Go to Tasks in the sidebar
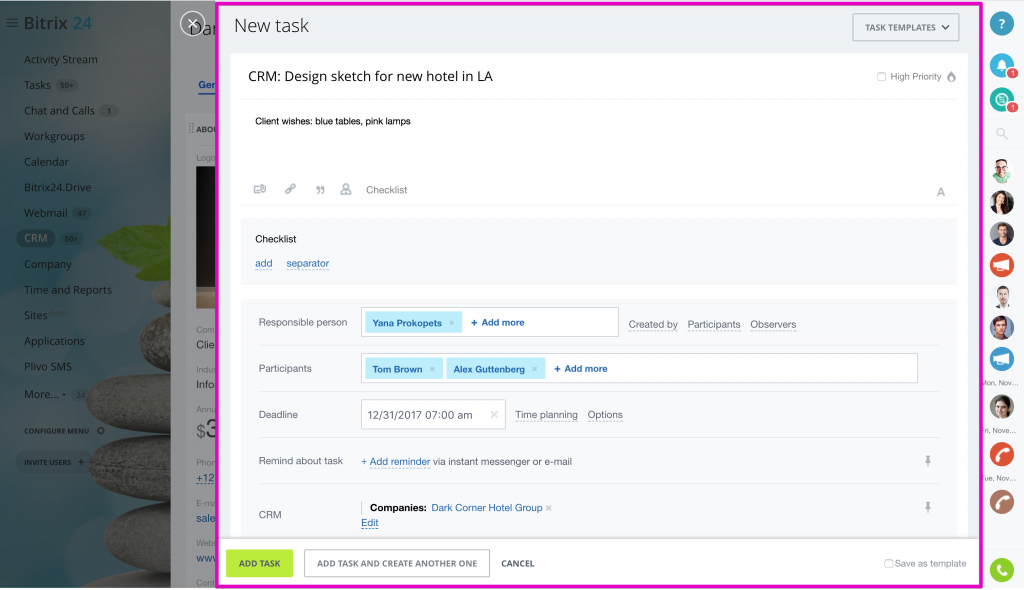1024x590 pixels. 37,85
